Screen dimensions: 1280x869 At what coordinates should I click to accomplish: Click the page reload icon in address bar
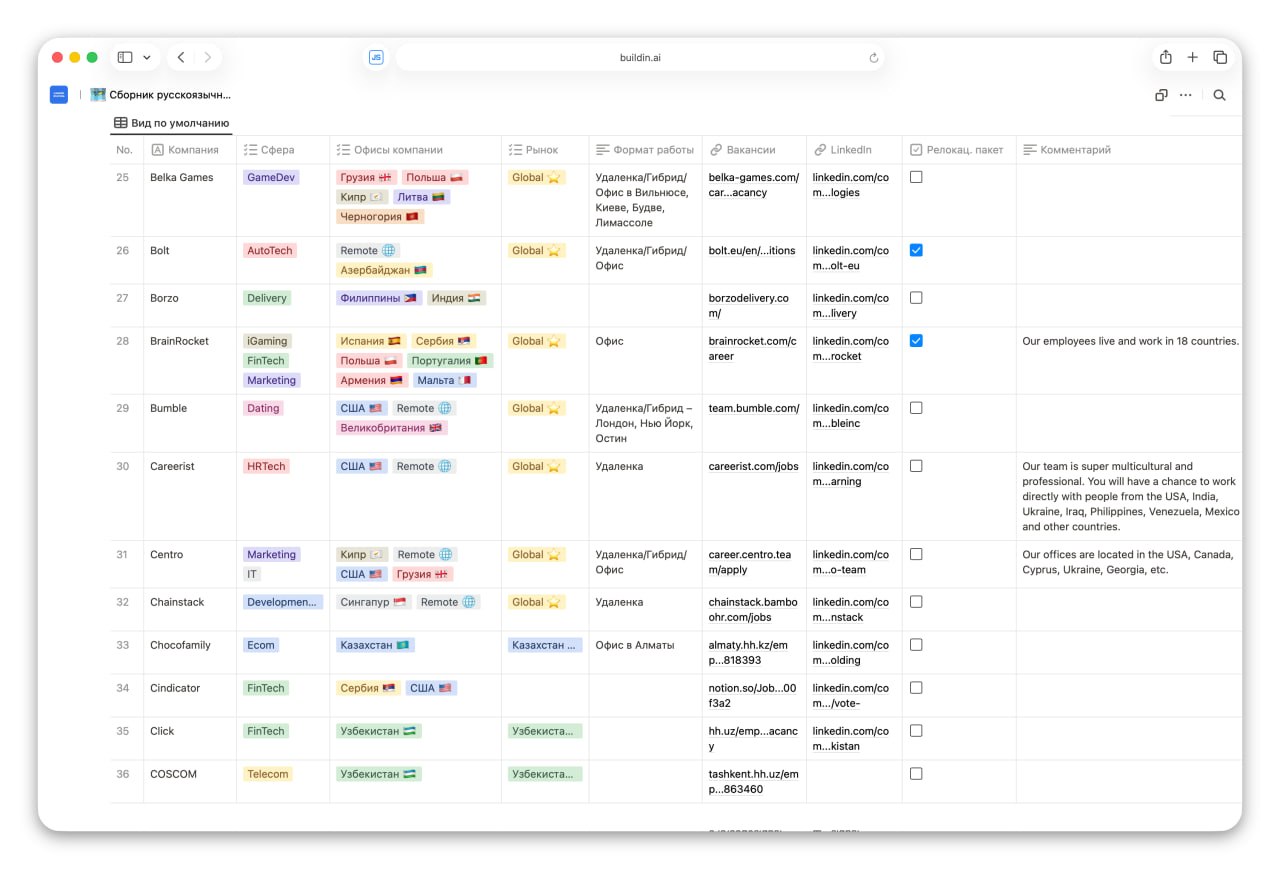pyautogui.click(x=873, y=58)
